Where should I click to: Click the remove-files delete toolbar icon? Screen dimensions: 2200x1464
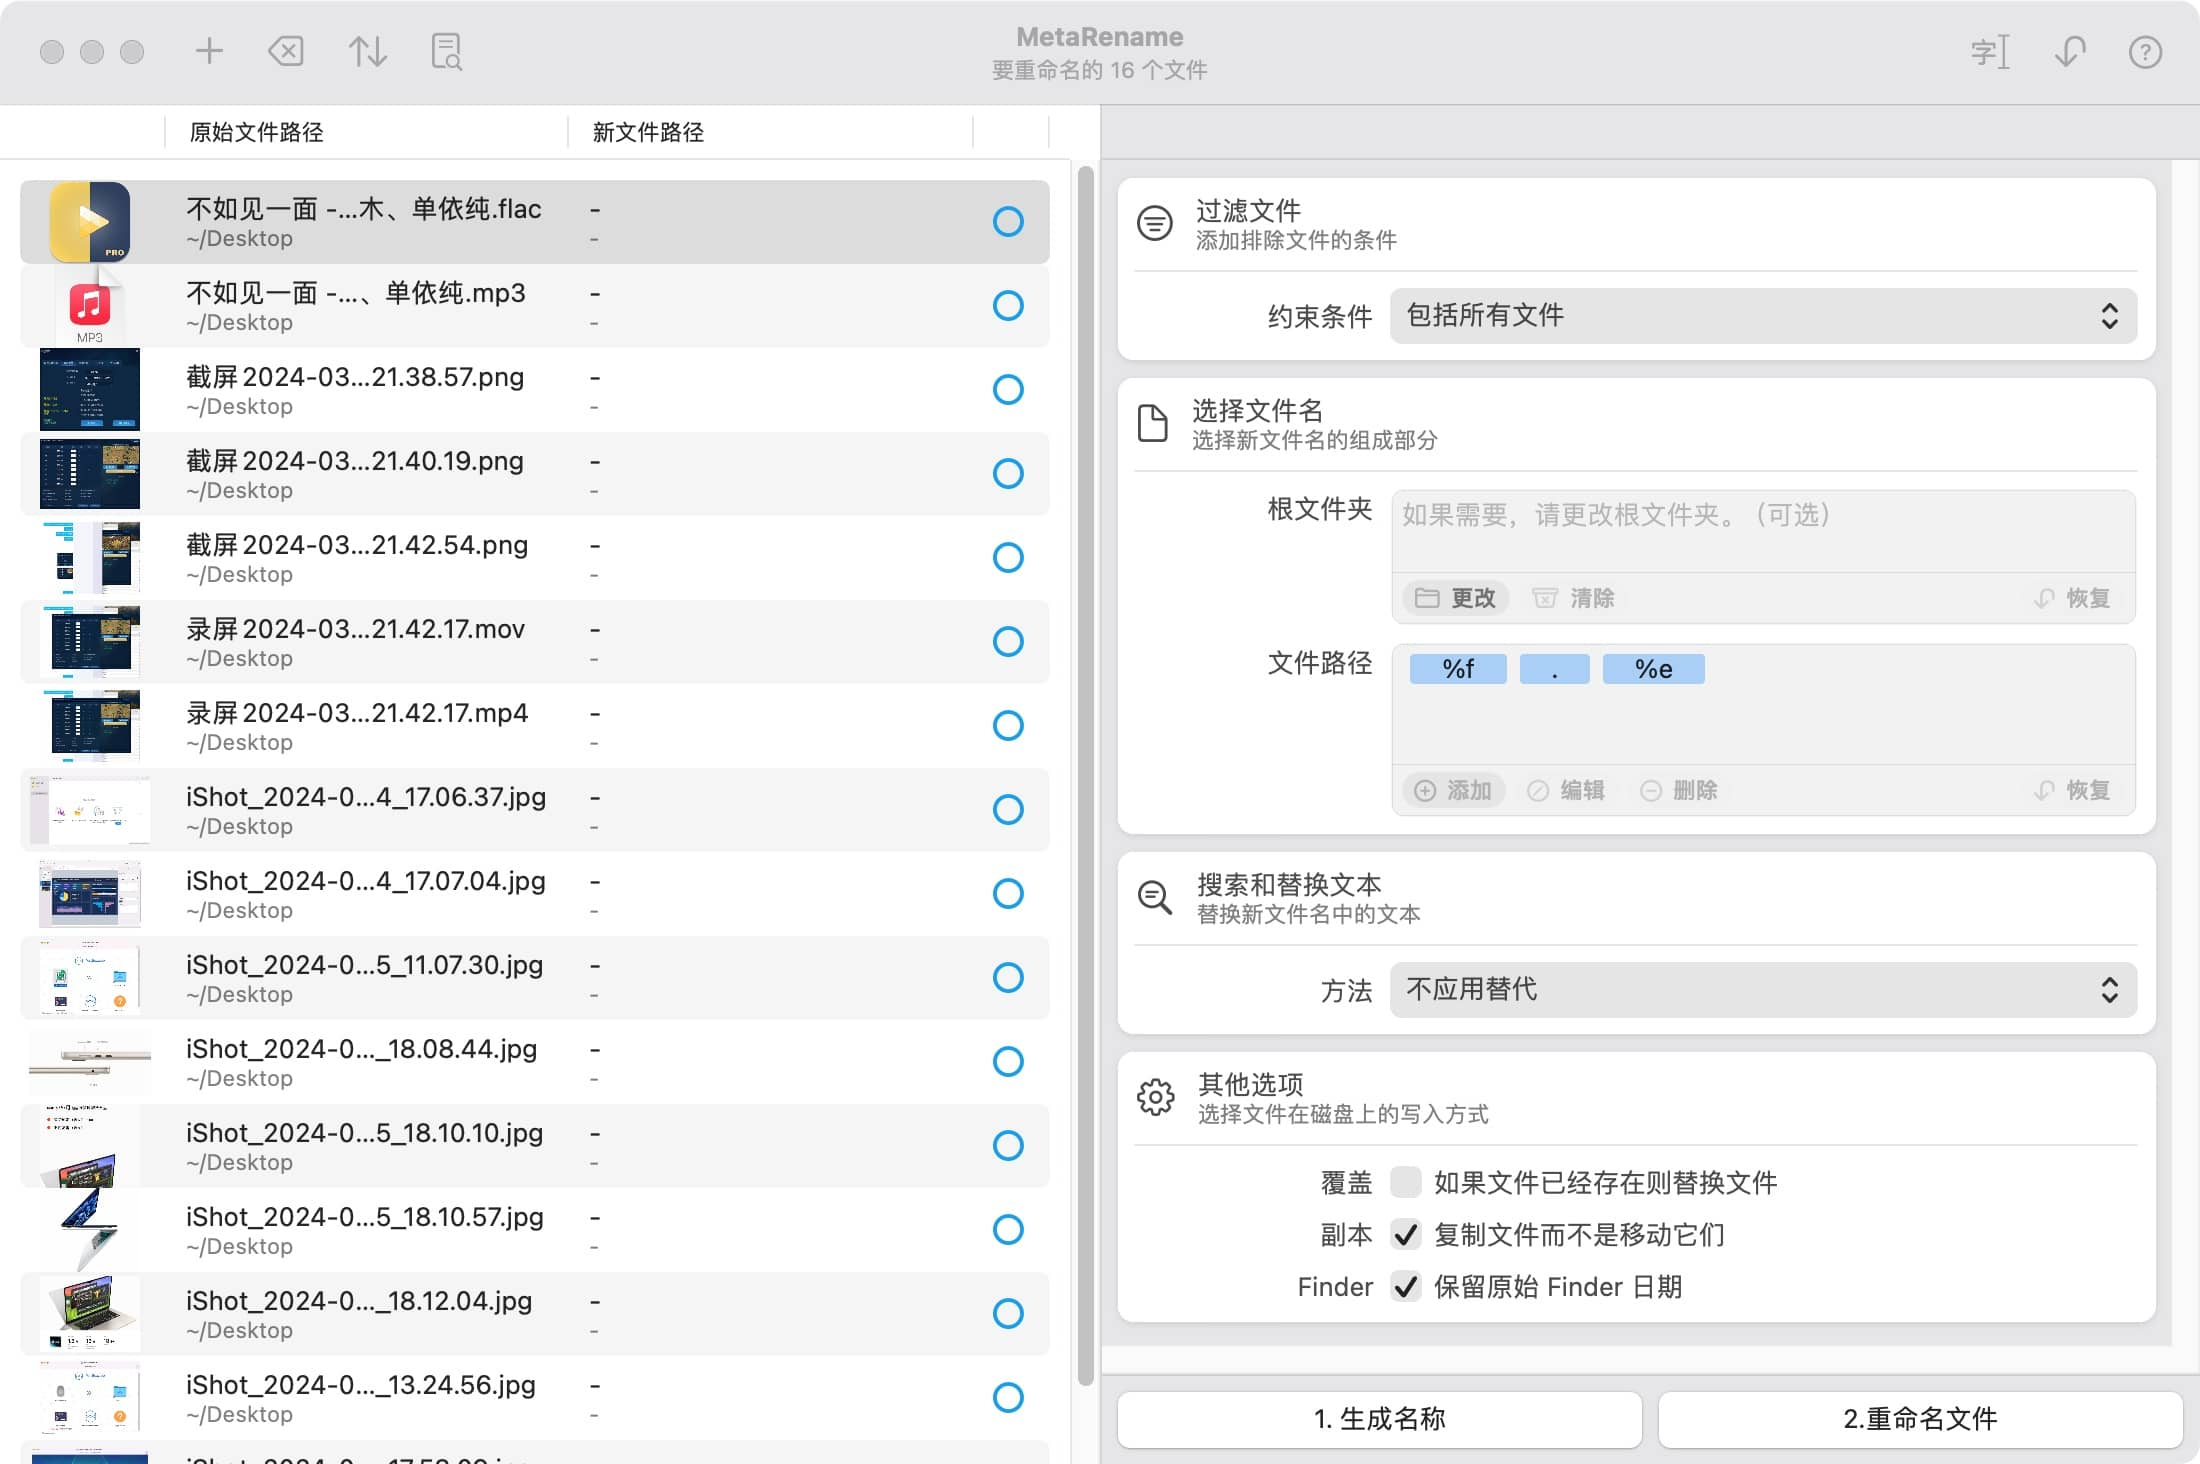pyautogui.click(x=287, y=51)
